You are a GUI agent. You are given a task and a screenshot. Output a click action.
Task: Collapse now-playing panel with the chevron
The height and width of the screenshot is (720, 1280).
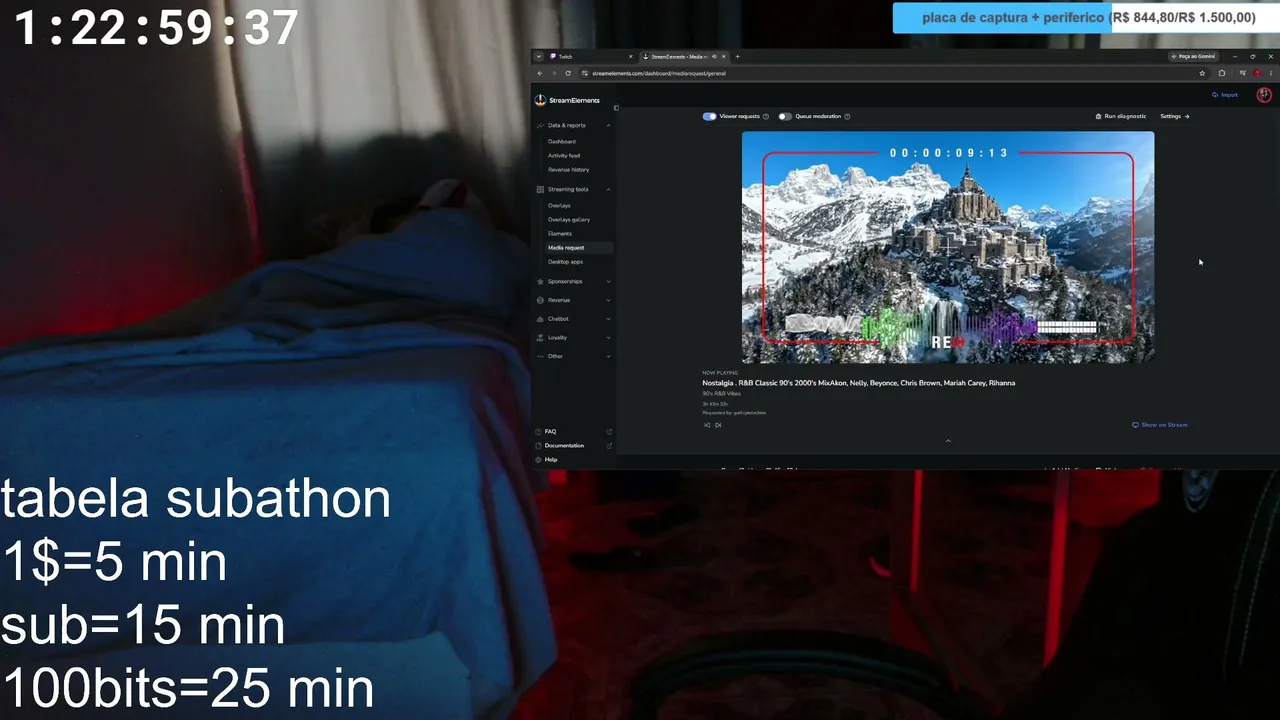(948, 441)
